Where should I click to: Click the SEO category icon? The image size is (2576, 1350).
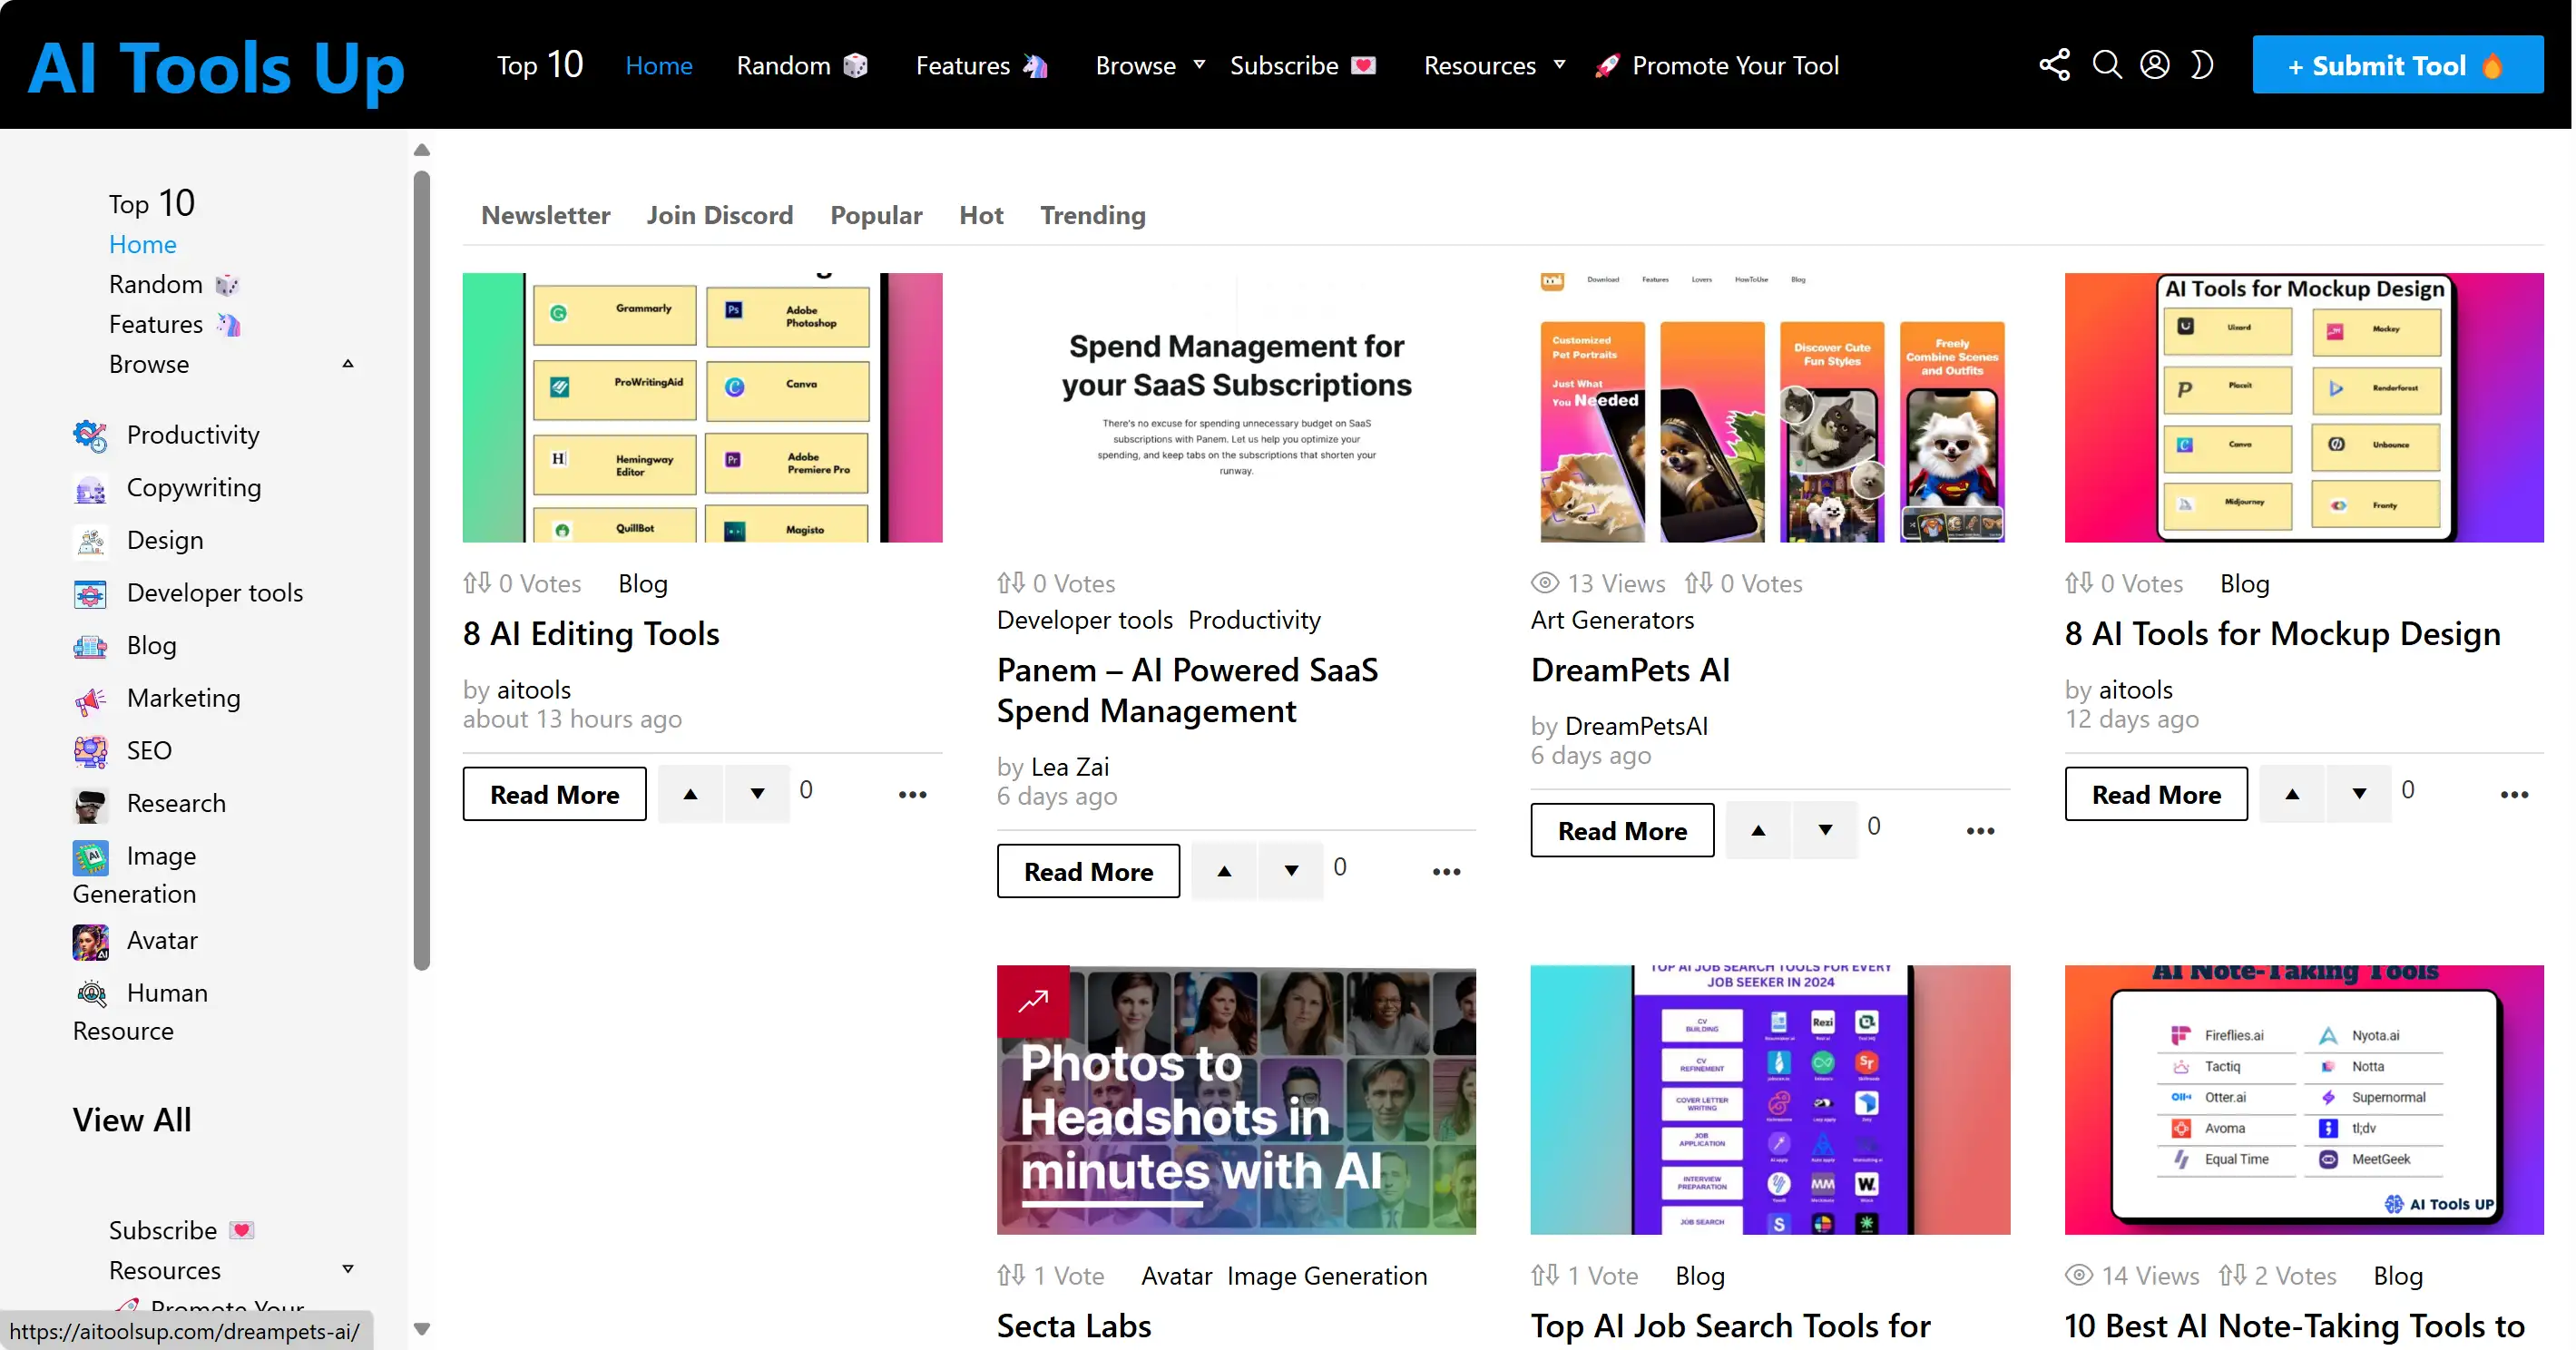(x=90, y=751)
